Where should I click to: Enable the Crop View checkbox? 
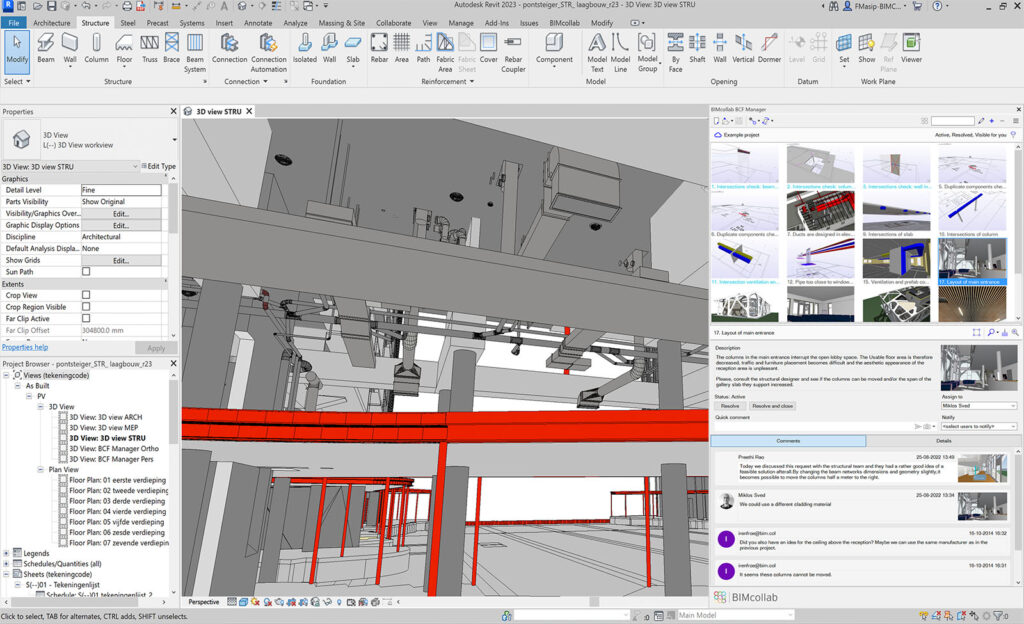tap(86, 295)
